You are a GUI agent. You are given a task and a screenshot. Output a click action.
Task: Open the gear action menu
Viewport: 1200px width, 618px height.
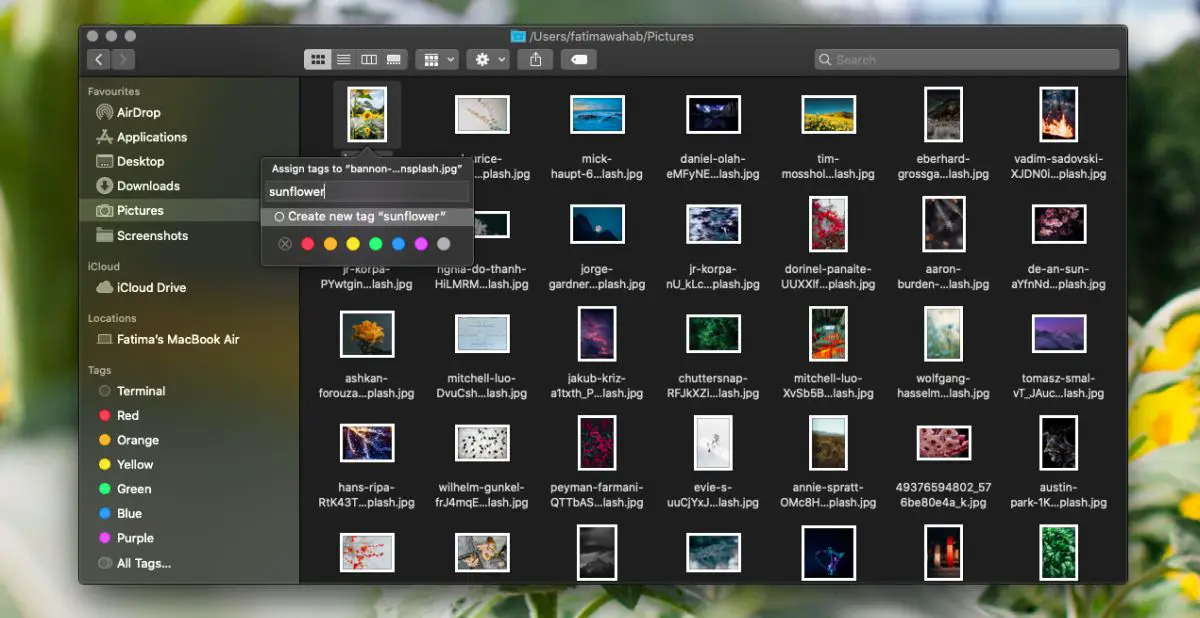click(488, 60)
